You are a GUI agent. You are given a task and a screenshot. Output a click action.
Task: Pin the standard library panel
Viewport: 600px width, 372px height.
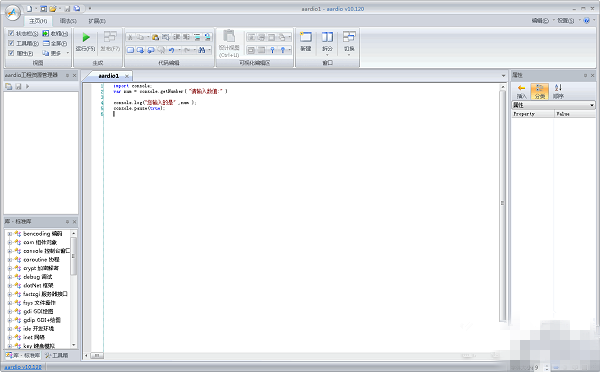[67, 222]
